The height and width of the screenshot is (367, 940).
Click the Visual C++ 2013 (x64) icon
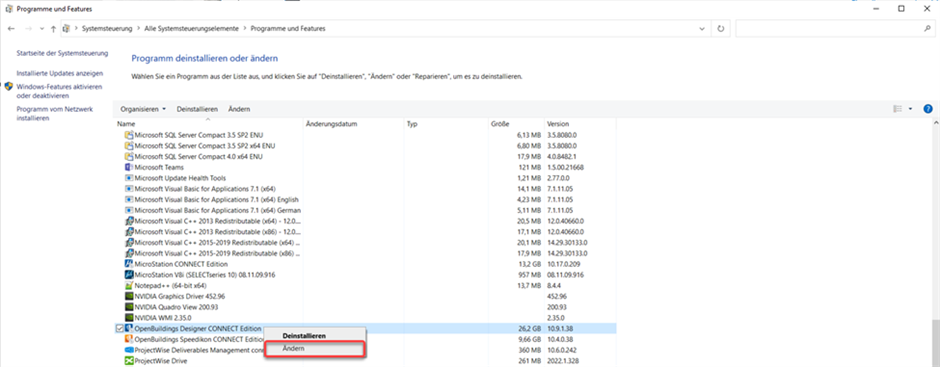(128, 221)
